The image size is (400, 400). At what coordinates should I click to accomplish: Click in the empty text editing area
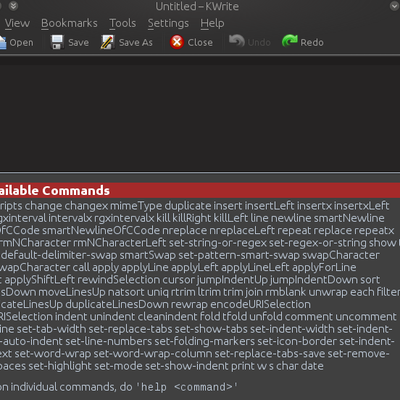pyautogui.click(x=200, y=113)
